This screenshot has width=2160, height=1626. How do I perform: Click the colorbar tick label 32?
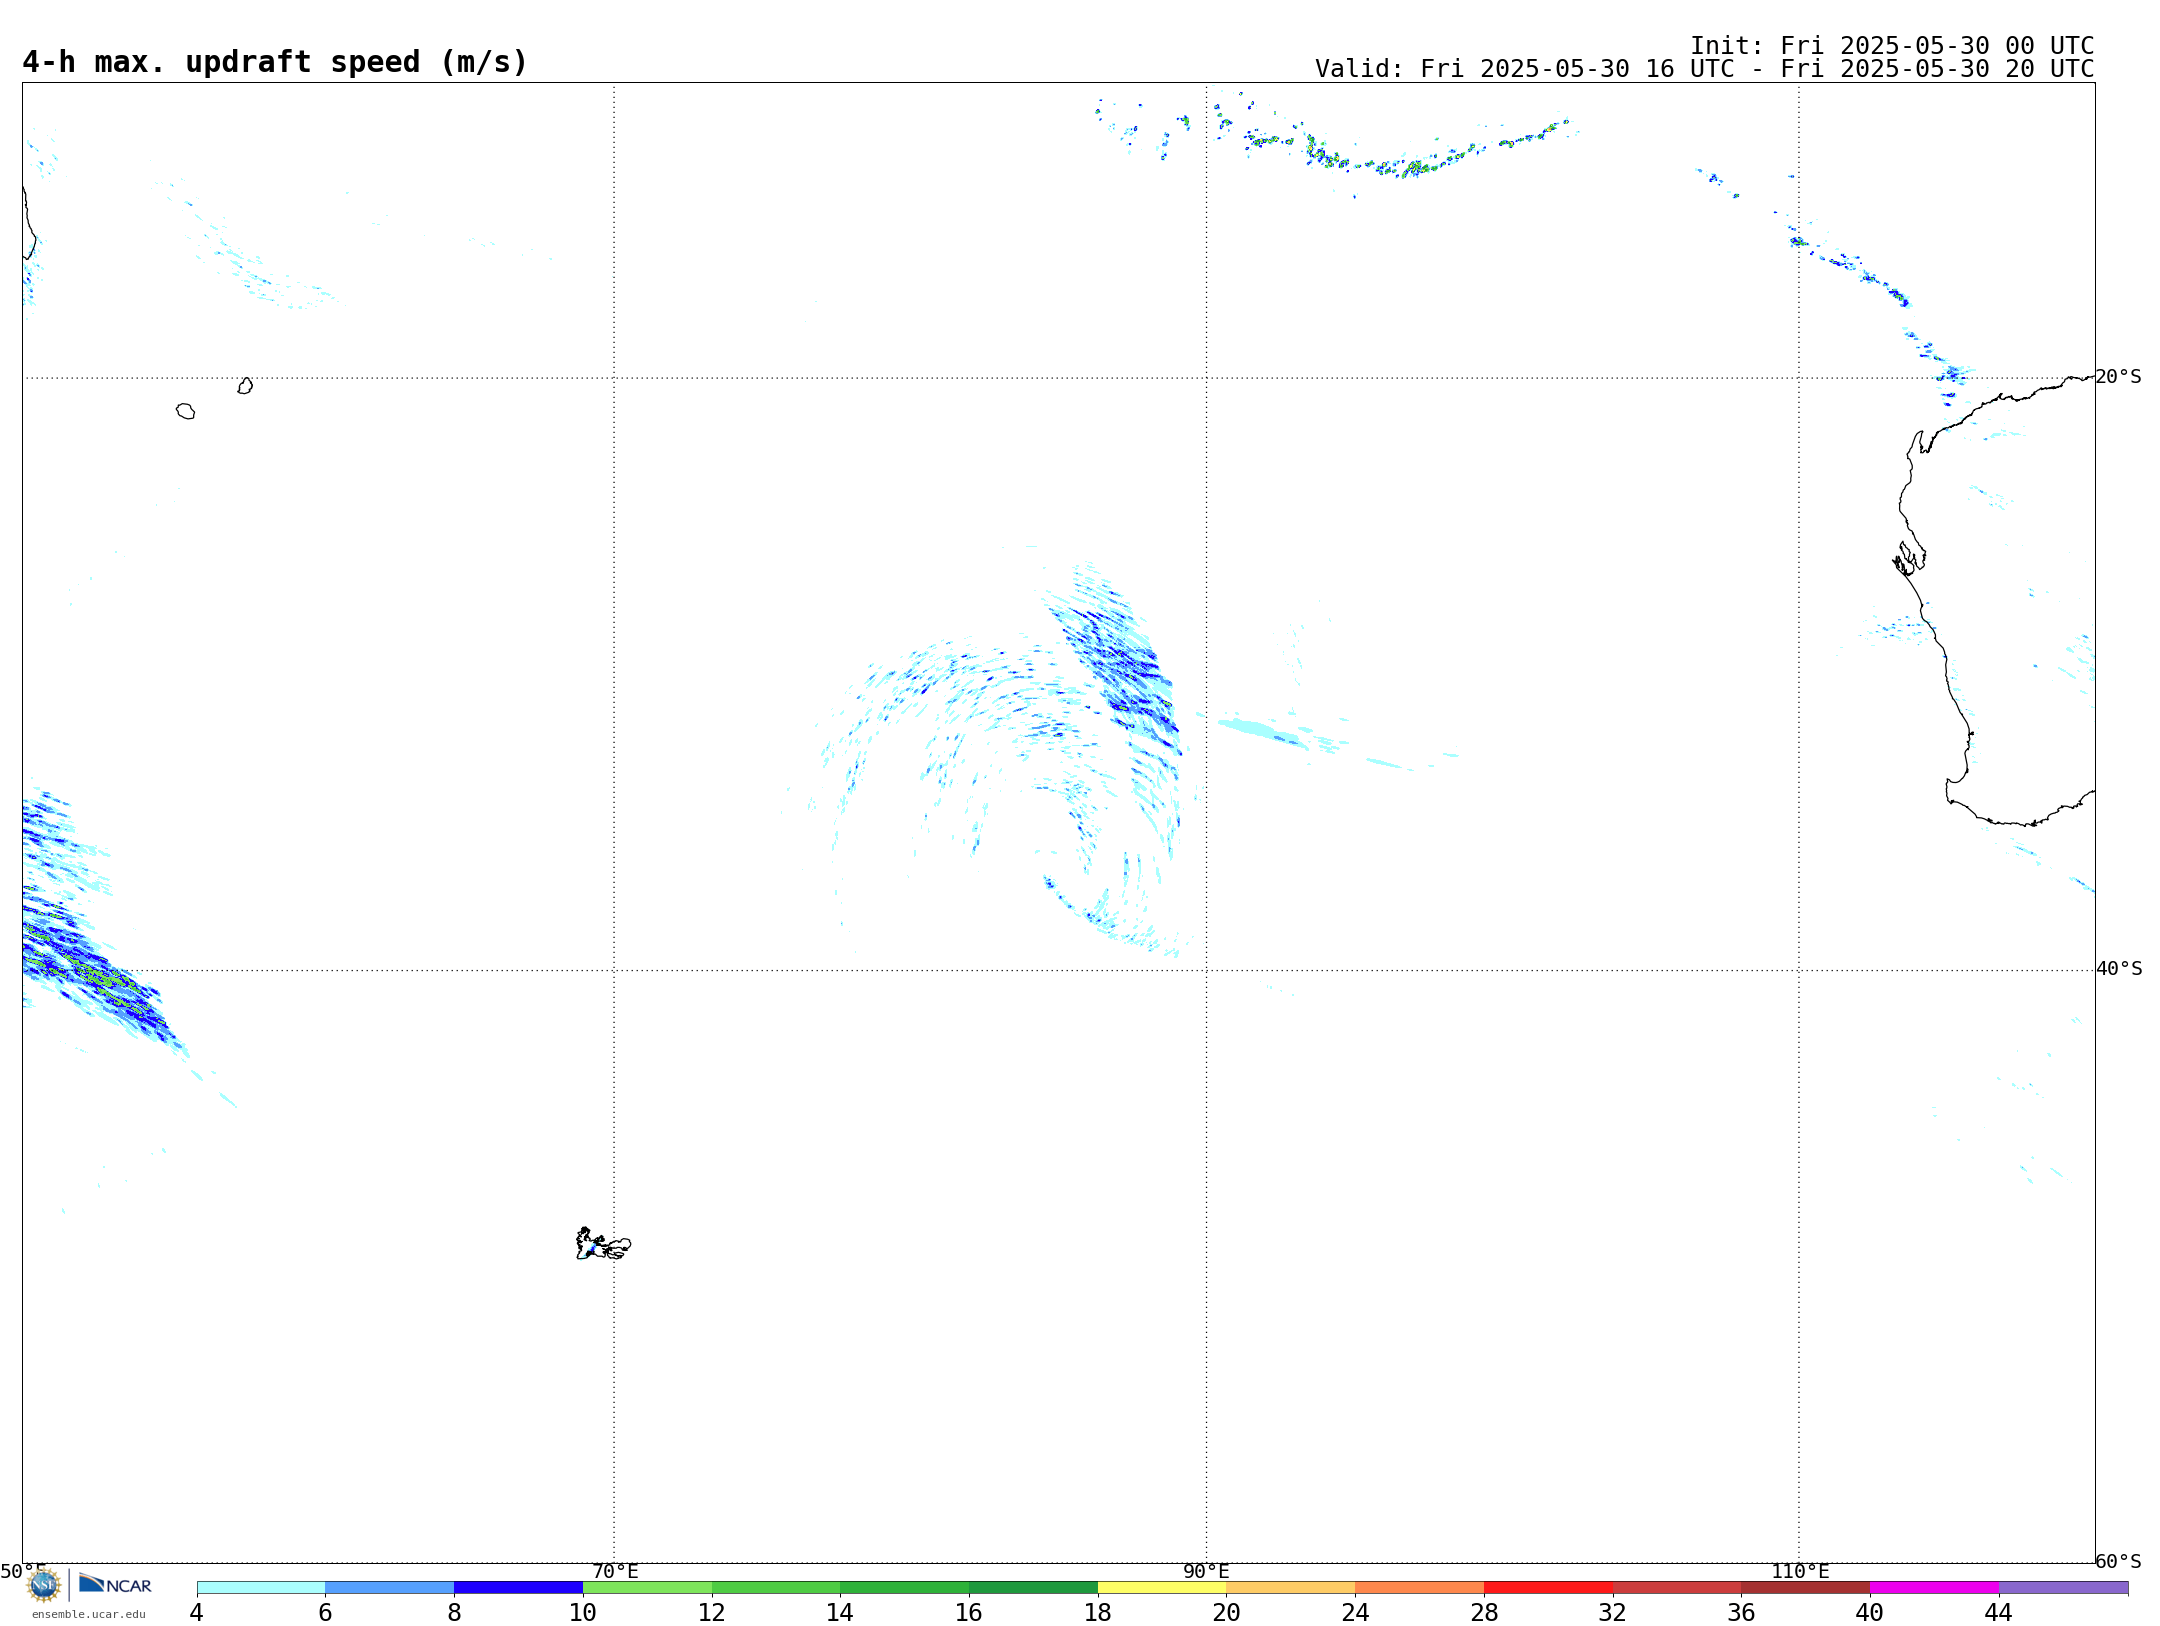click(1613, 1612)
